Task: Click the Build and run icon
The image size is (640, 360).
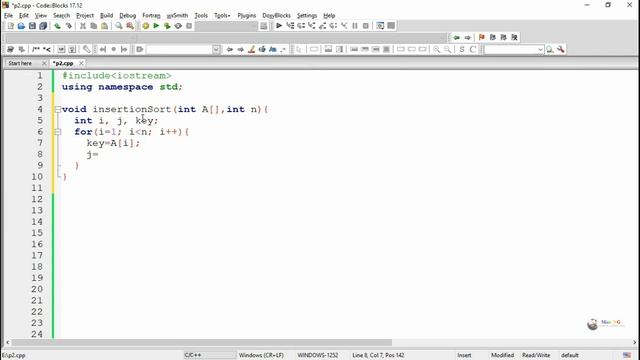Action: click(167, 26)
